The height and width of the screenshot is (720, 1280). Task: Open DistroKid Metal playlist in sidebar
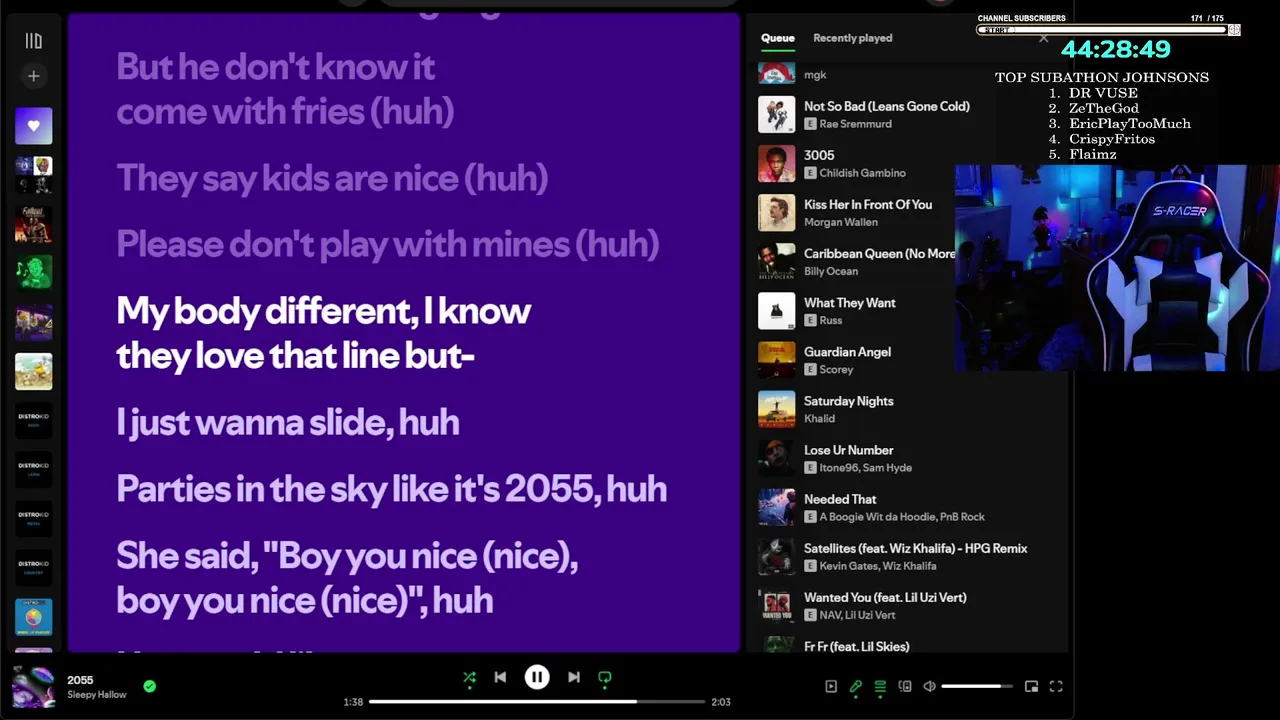33,519
